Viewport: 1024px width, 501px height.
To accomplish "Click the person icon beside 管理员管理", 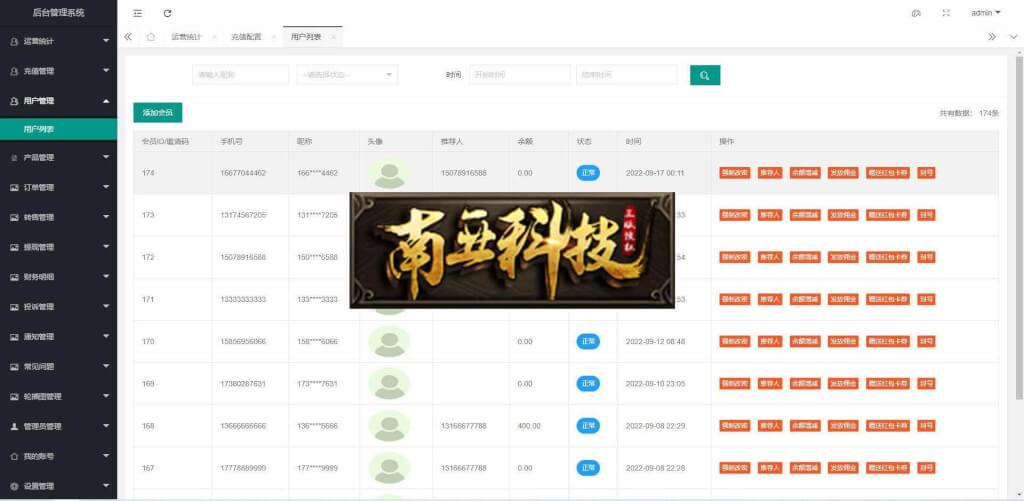I will (x=14, y=427).
